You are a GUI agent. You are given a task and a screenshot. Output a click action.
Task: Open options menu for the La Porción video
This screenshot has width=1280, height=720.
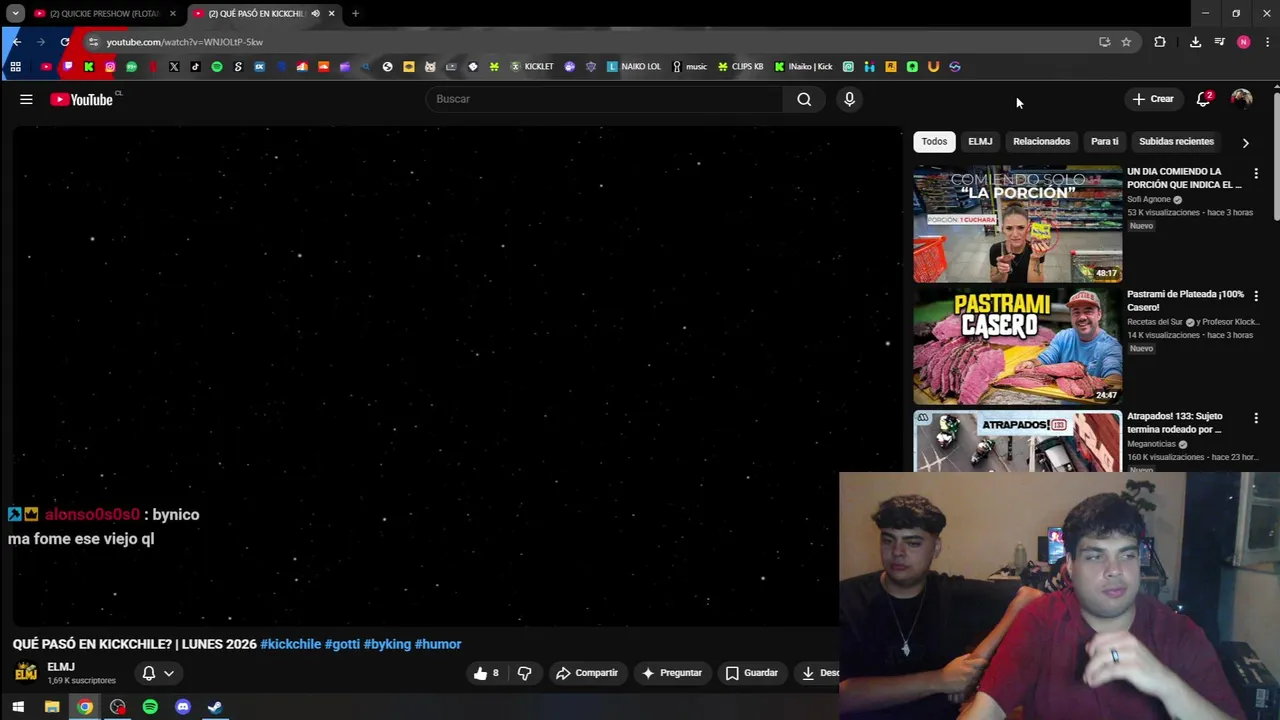click(1256, 174)
